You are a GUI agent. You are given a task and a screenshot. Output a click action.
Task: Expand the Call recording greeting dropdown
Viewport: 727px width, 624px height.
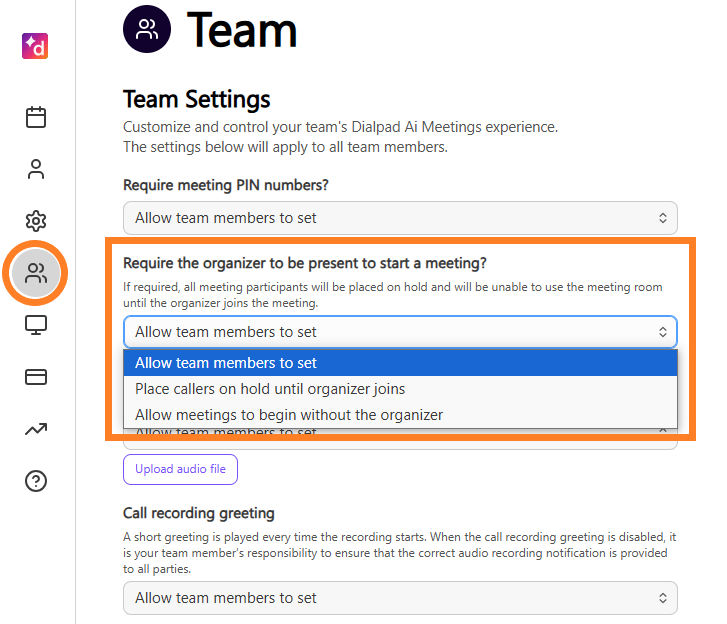[x=400, y=598]
